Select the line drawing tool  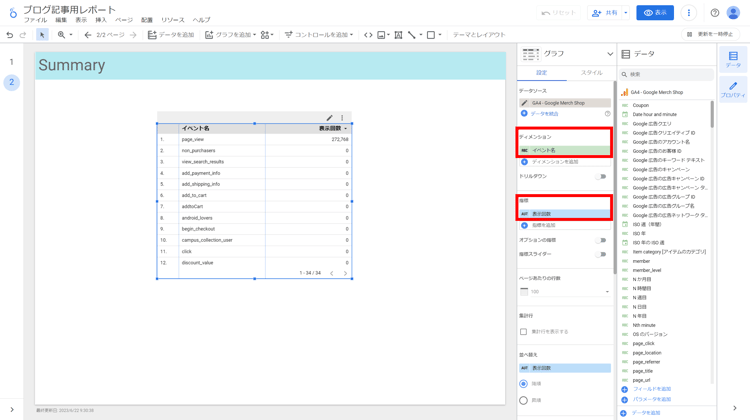point(411,35)
